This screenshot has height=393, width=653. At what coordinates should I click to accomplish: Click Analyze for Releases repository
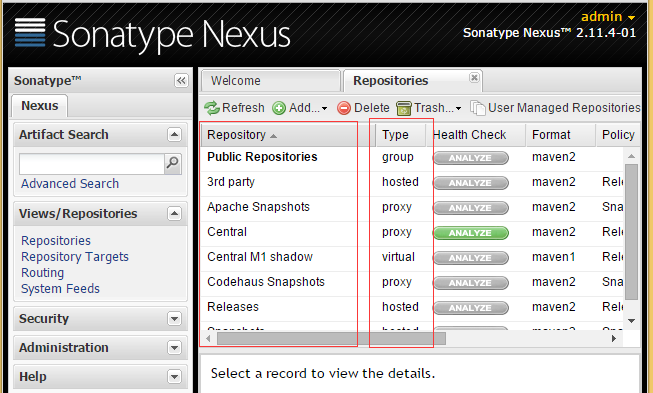[x=471, y=308]
